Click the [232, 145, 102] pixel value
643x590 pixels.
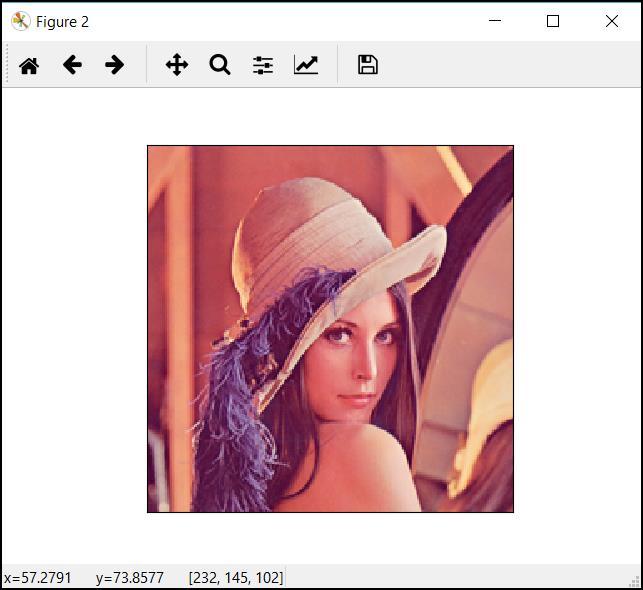(x=236, y=578)
